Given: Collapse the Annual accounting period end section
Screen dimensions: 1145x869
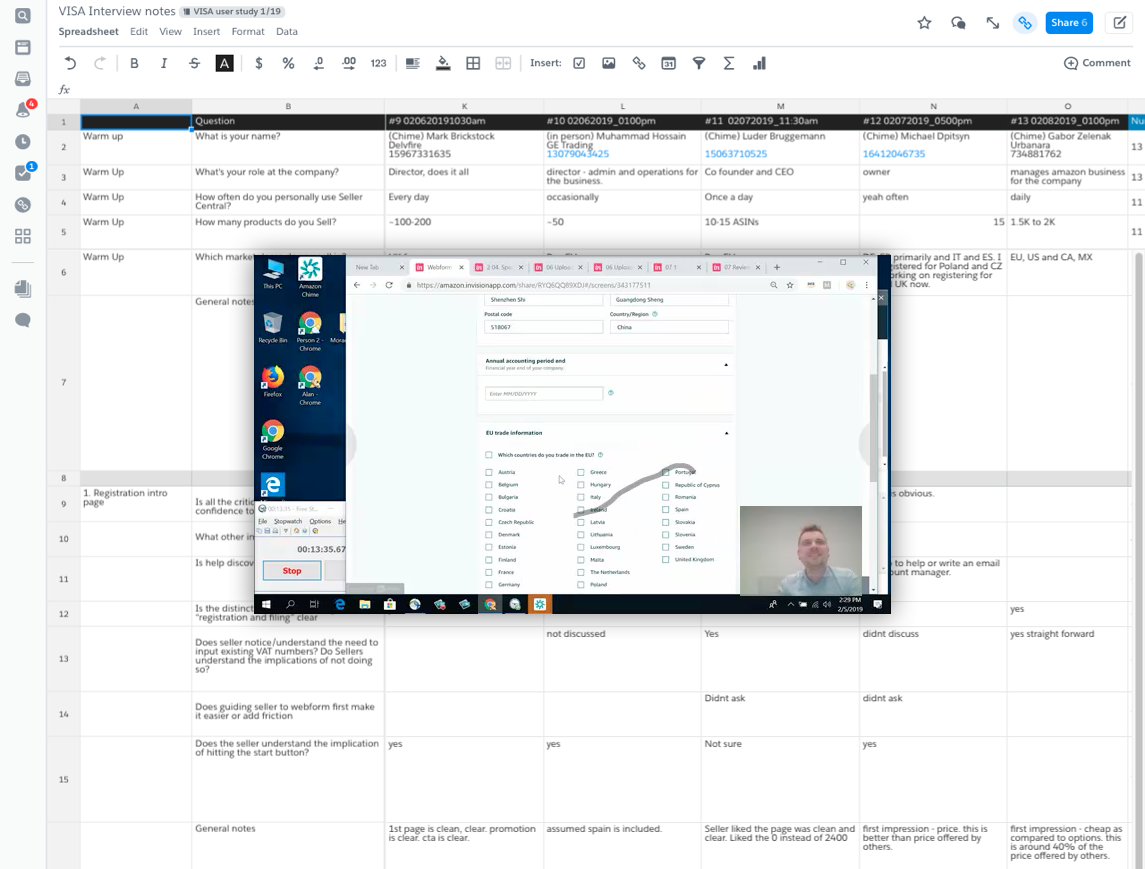Looking at the screenshot, I should 726,364.
